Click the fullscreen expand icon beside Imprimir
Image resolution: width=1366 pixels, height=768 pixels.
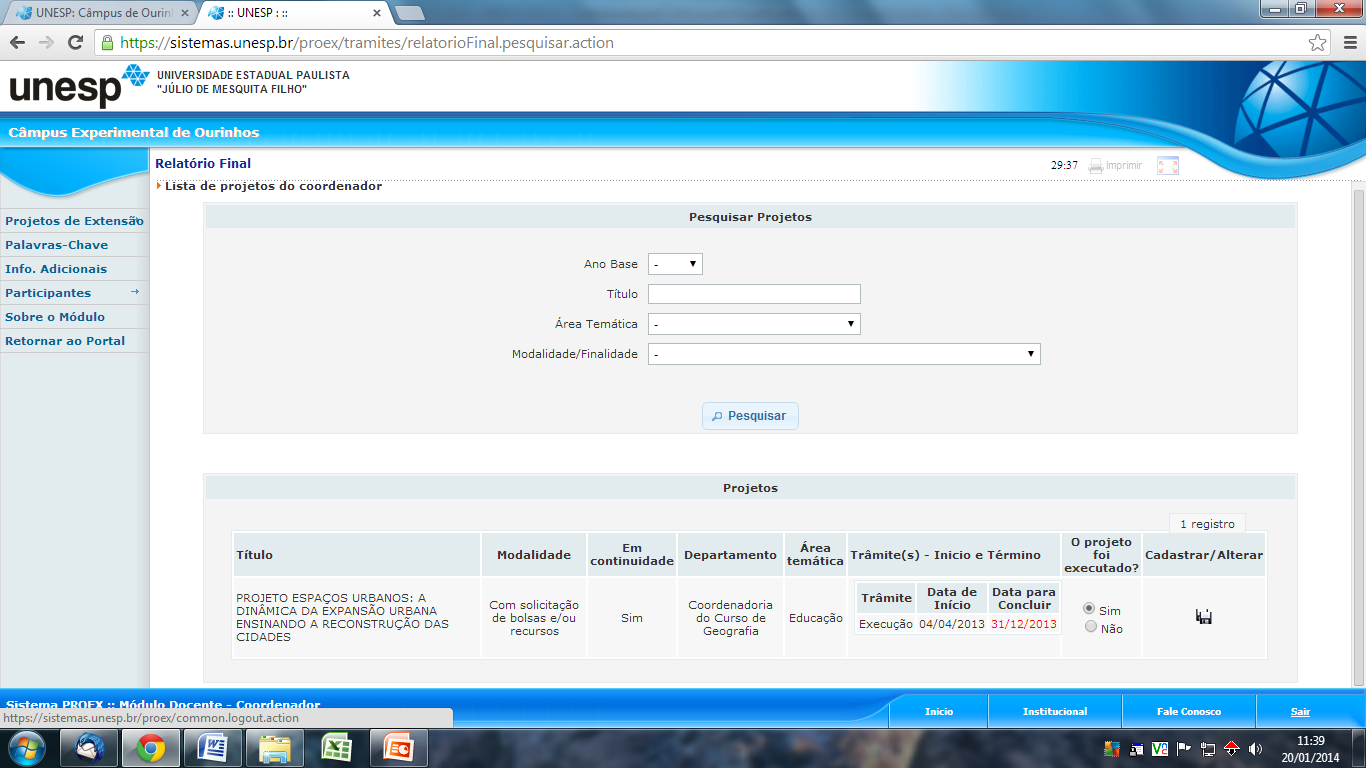click(x=1168, y=166)
